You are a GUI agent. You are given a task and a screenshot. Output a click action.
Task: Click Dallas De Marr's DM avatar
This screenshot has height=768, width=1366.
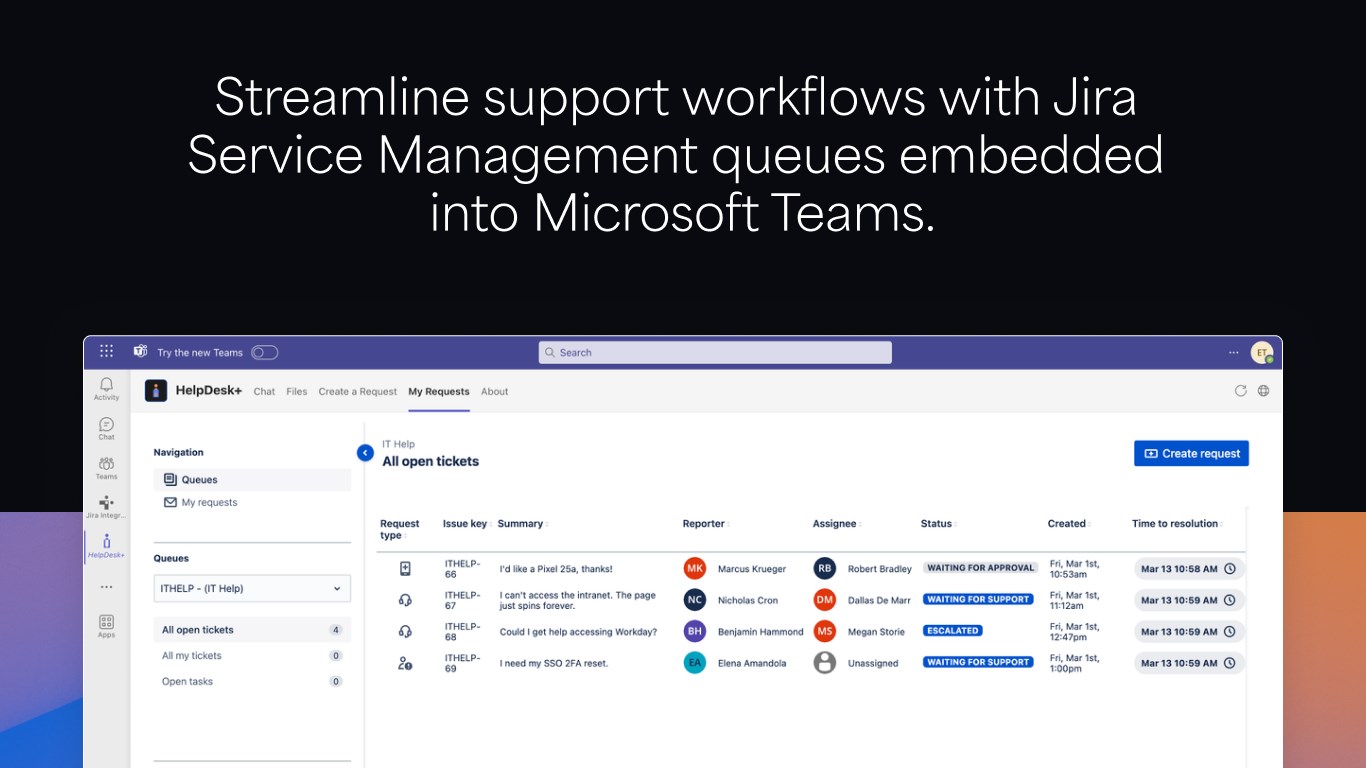825,600
